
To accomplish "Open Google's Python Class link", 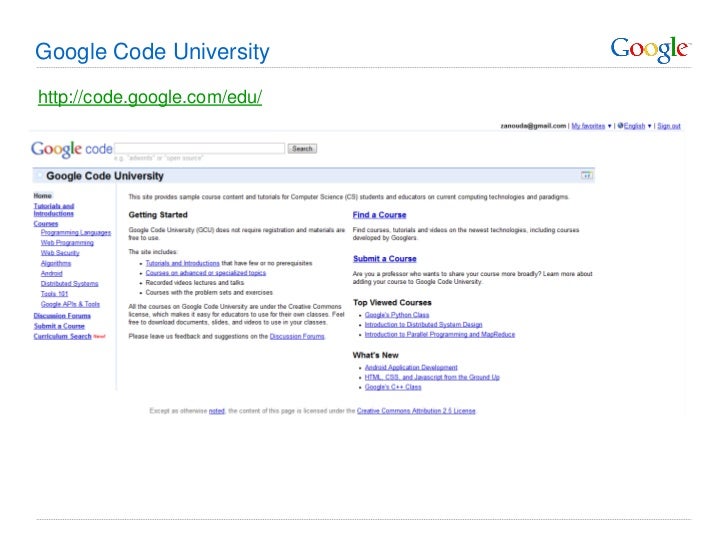I will (397, 315).
